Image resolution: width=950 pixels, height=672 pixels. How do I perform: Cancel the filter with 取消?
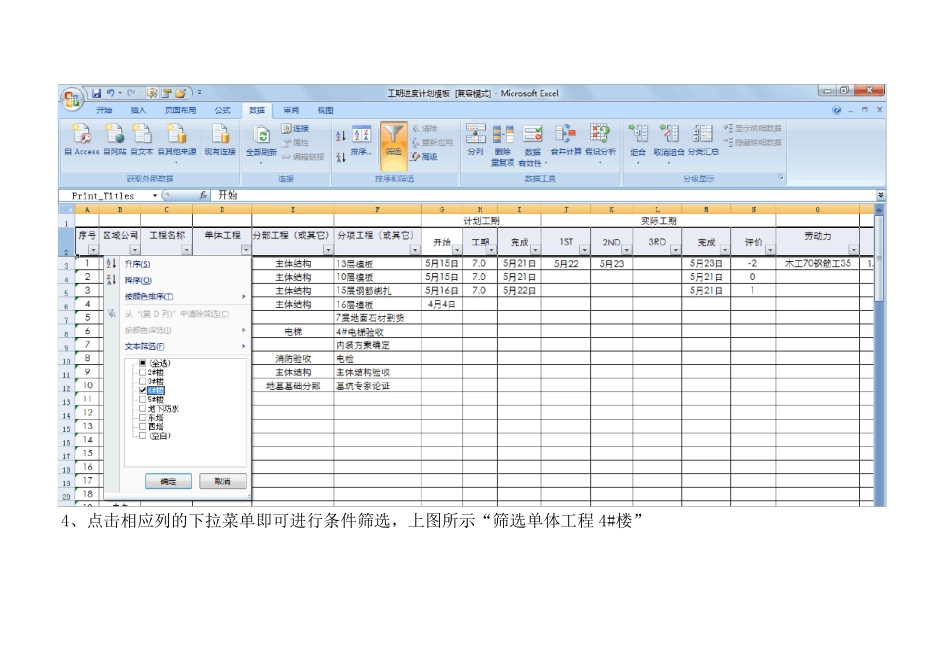point(222,481)
